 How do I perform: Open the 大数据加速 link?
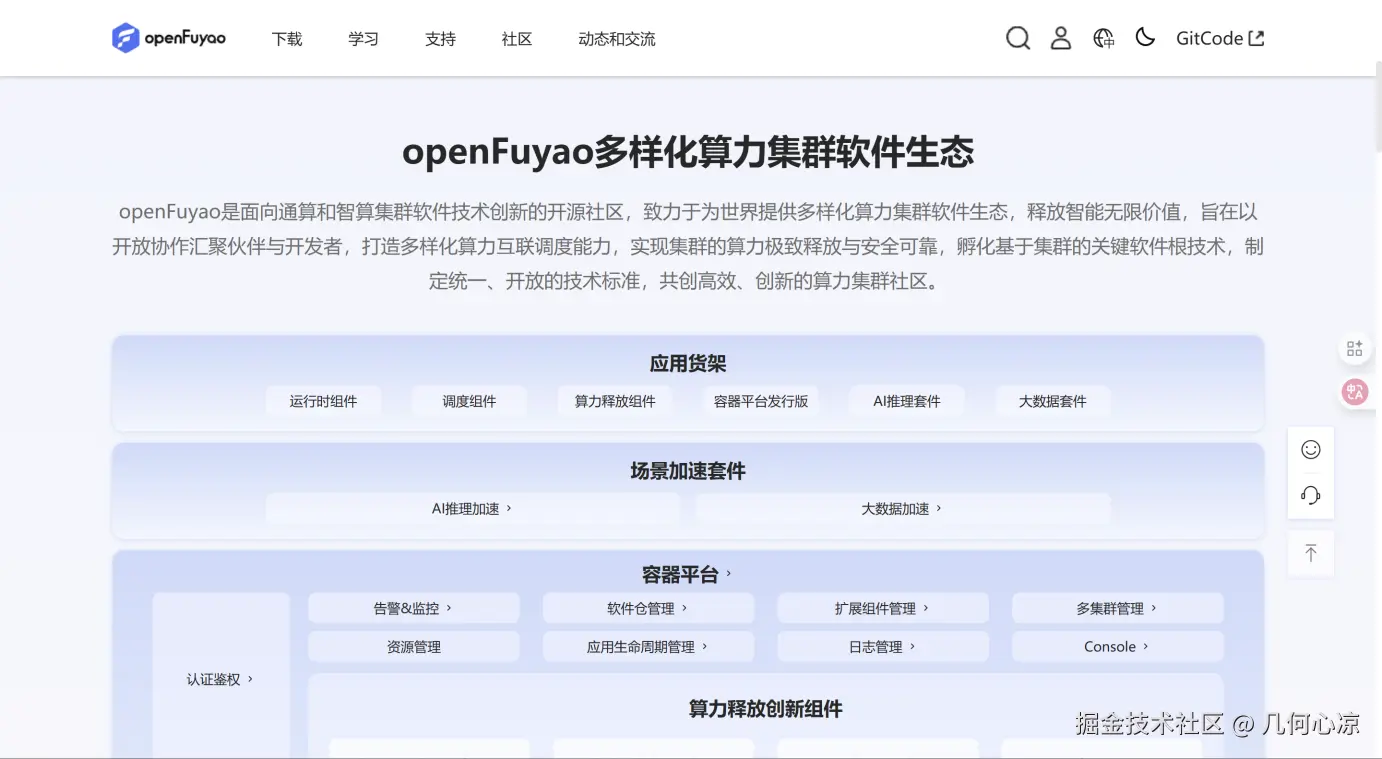[902, 509]
